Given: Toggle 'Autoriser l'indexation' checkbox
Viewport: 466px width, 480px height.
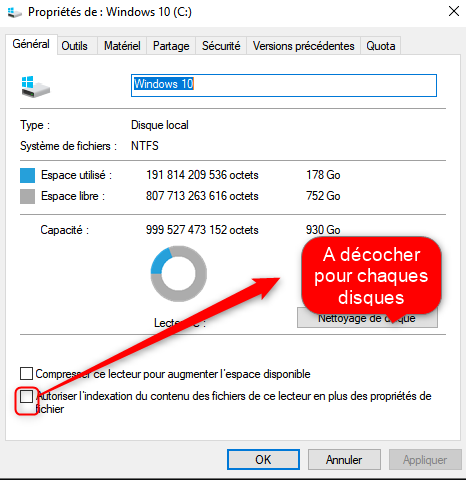Looking at the screenshot, I should [26, 396].
